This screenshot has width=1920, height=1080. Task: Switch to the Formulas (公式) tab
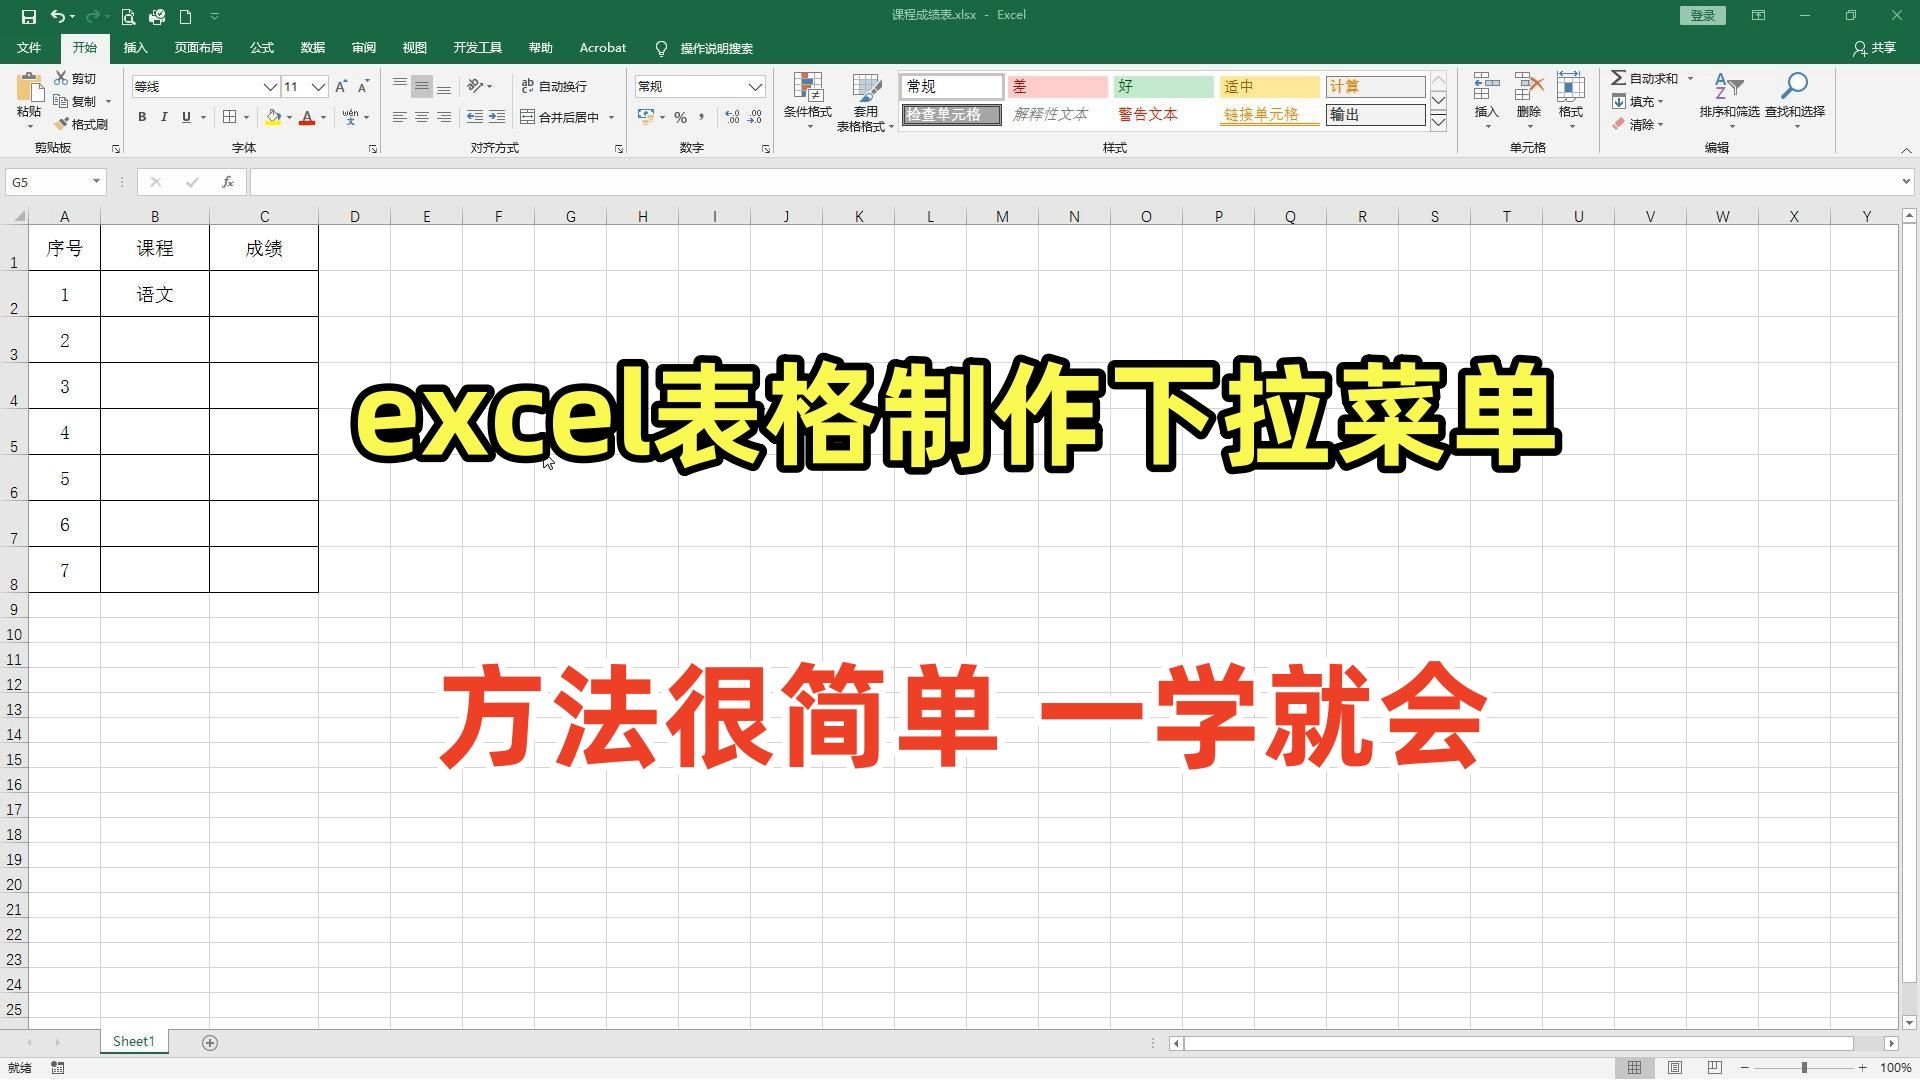pos(261,48)
